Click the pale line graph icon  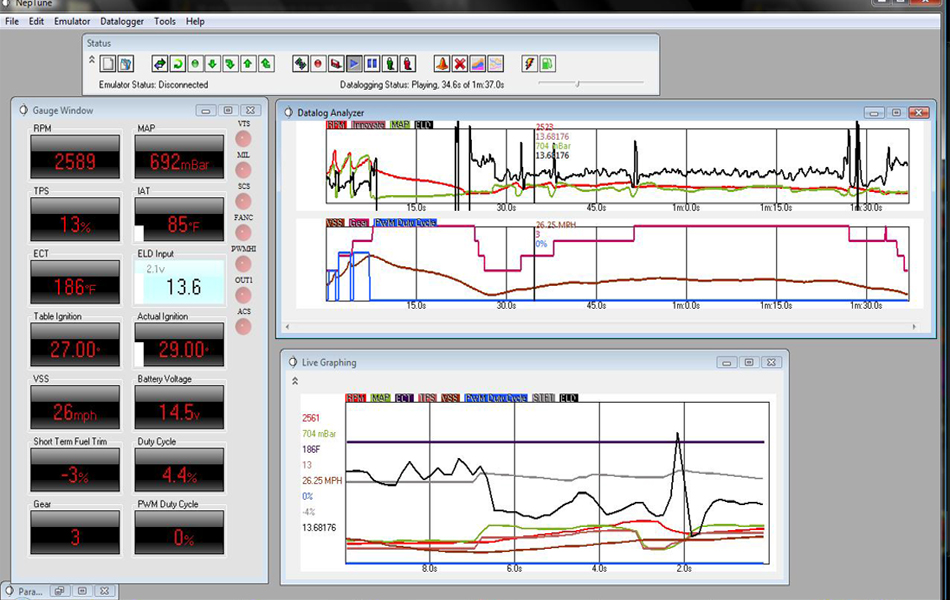[496, 64]
